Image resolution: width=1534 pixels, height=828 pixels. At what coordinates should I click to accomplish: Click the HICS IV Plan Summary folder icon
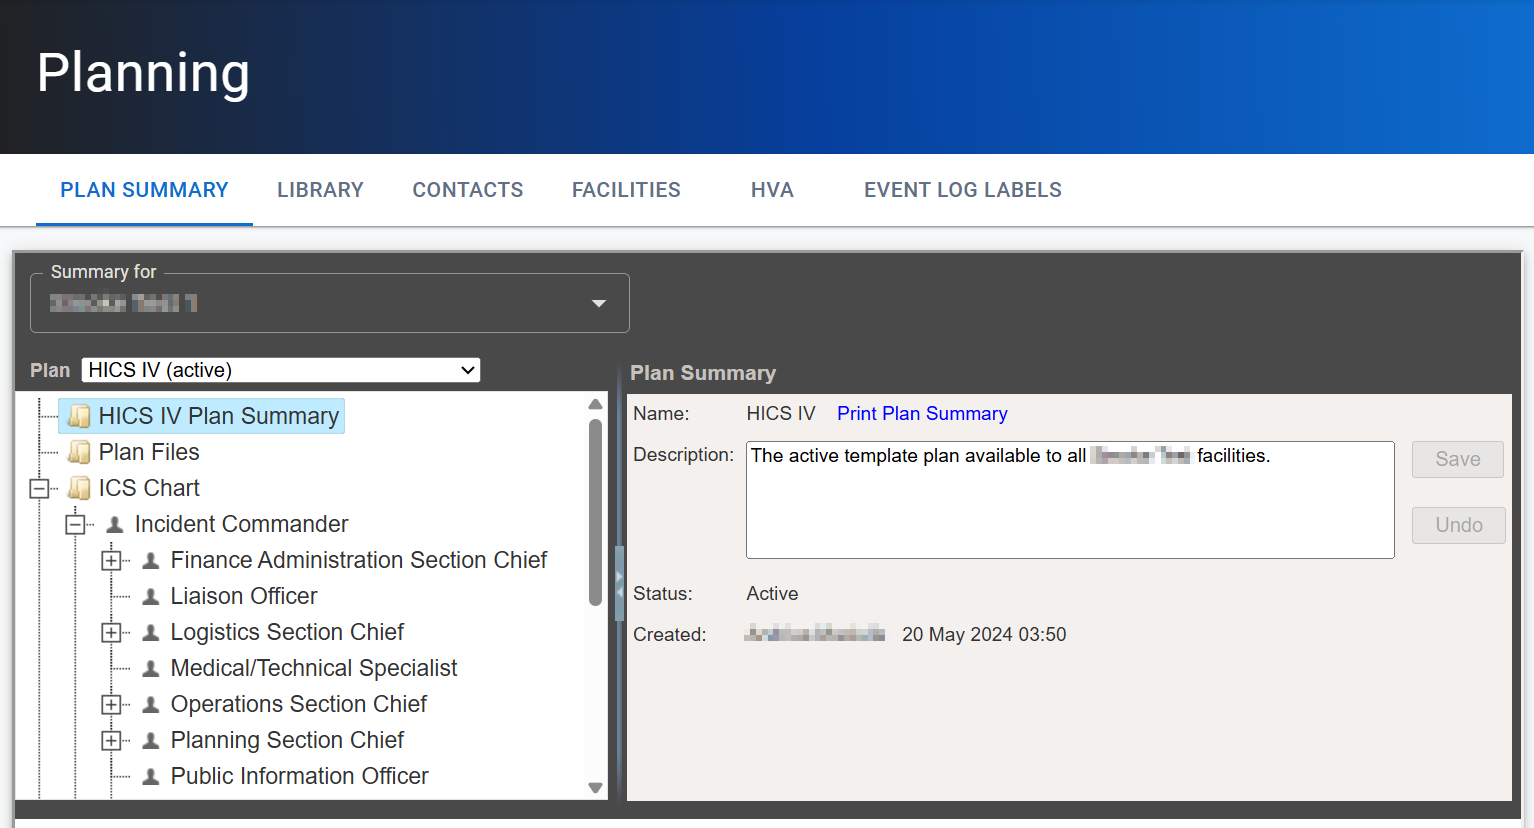coord(79,415)
